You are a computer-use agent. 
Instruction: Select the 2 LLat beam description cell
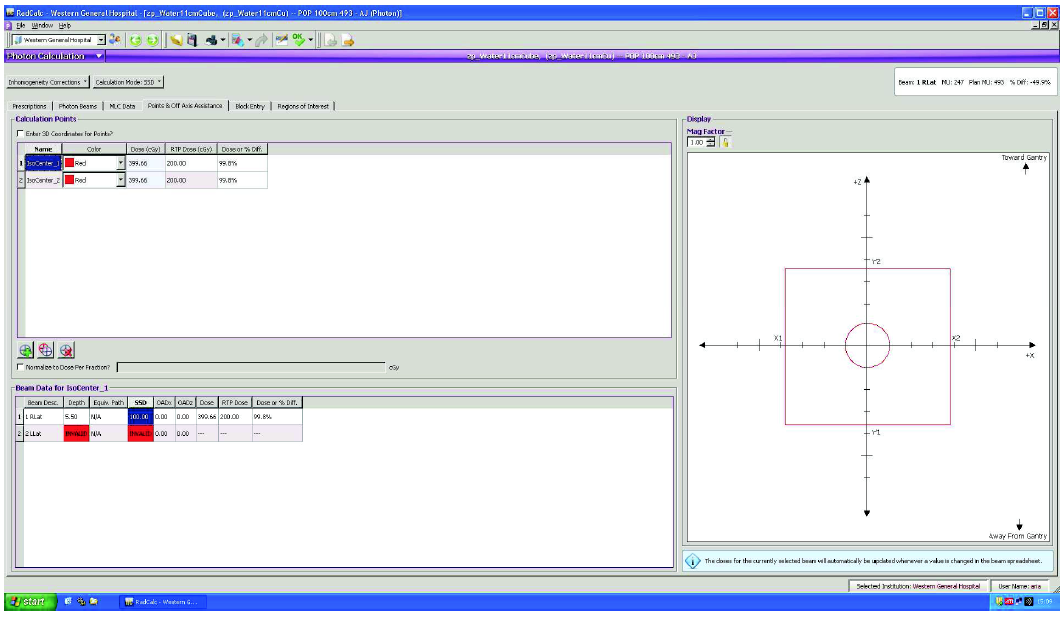pyautogui.click(x=43, y=434)
